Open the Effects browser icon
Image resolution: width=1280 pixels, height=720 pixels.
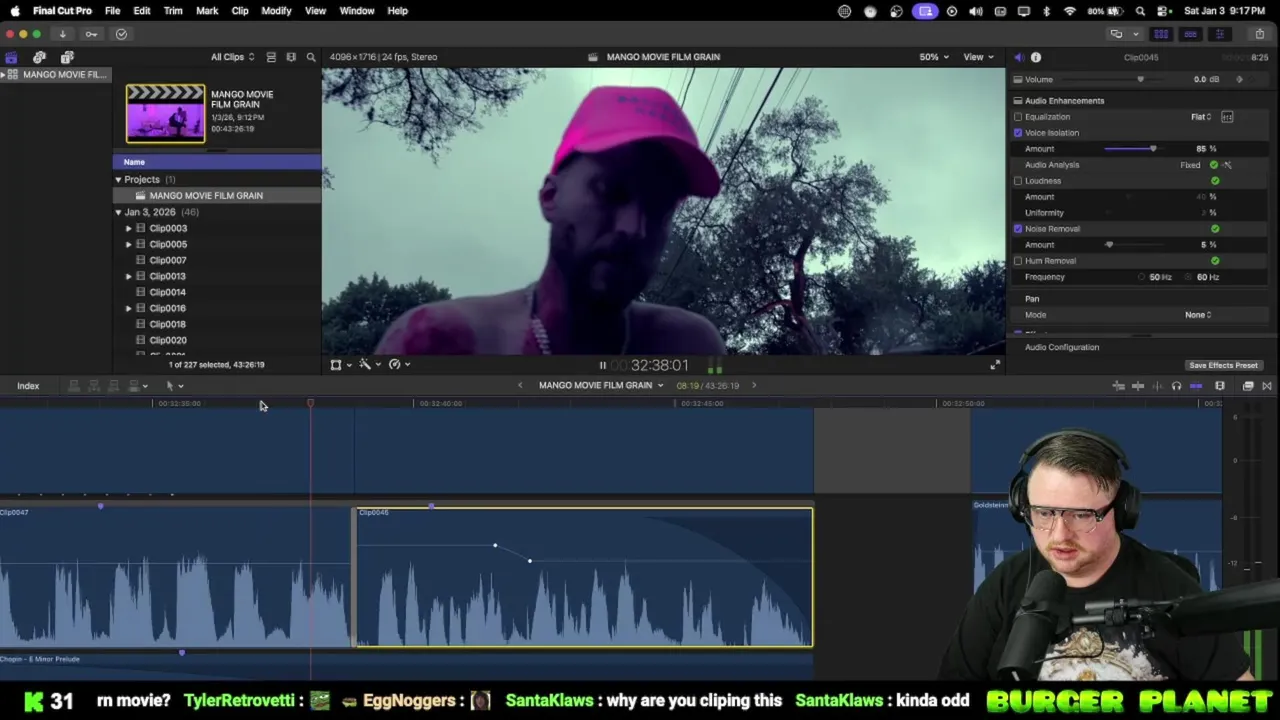[x=1248, y=386]
